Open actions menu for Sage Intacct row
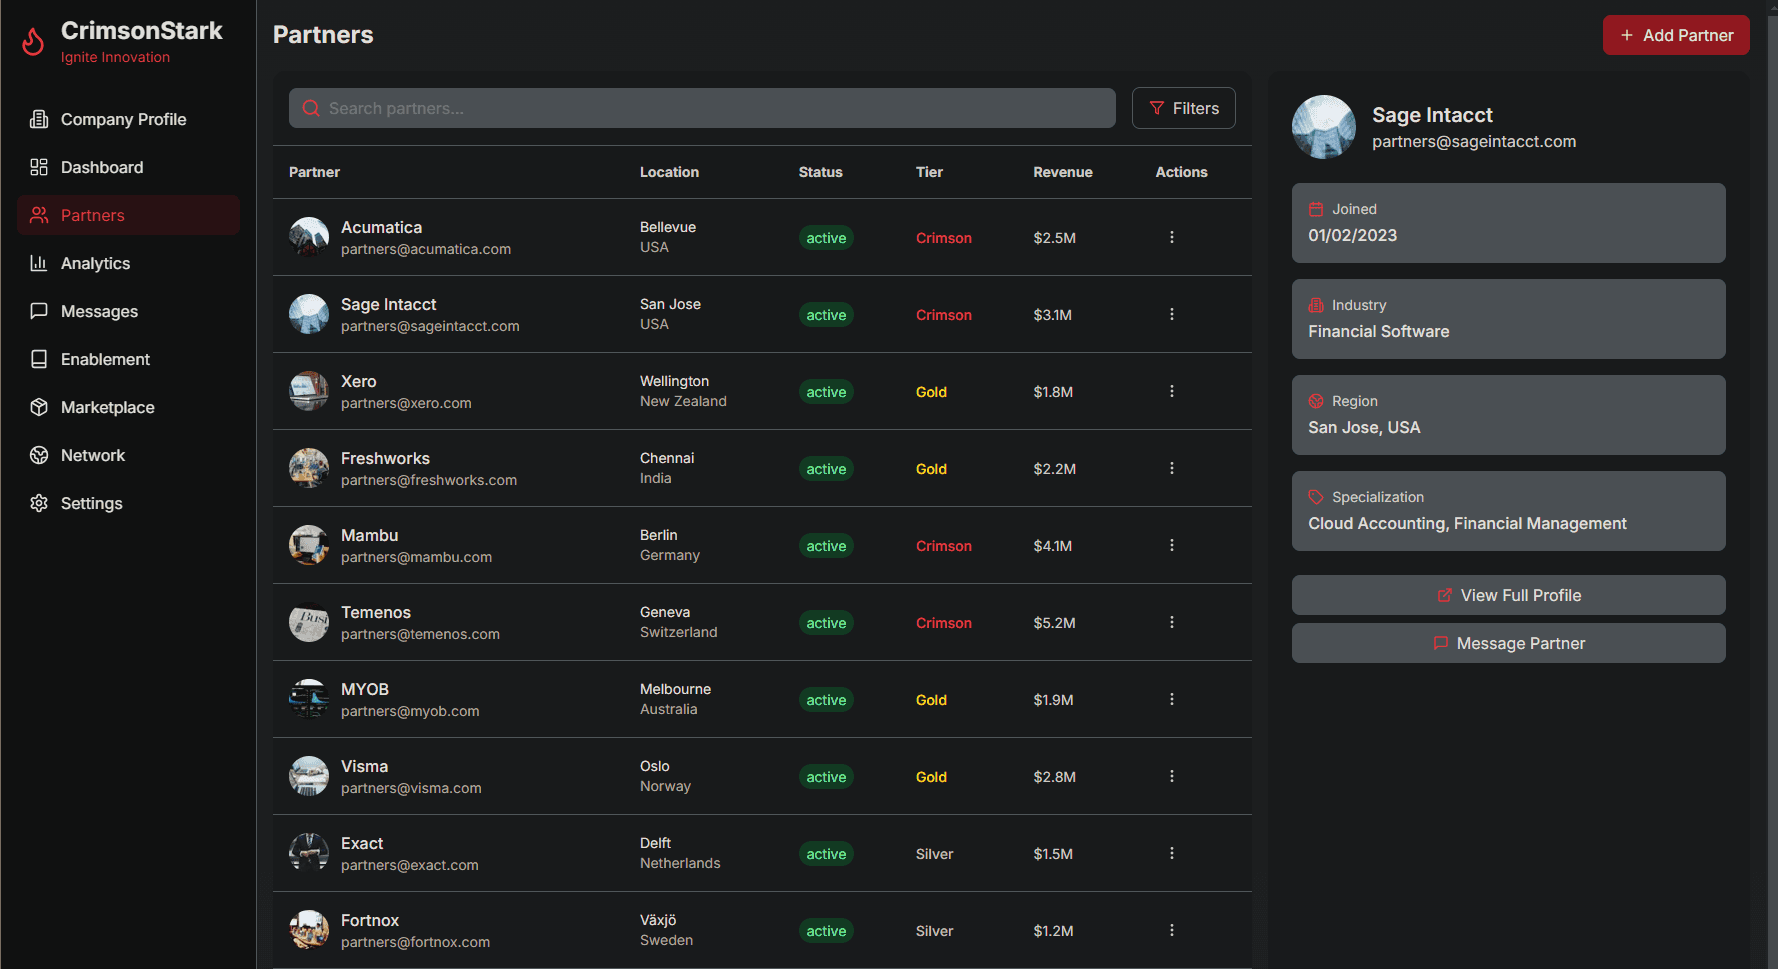The image size is (1778, 969). [x=1172, y=314]
